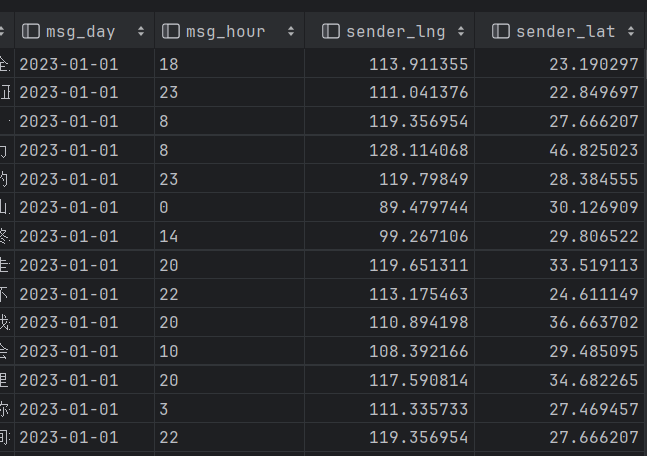Viewport: 647px width, 456px height.
Task: Select the sender_lng column header
Action: click(x=390, y=31)
